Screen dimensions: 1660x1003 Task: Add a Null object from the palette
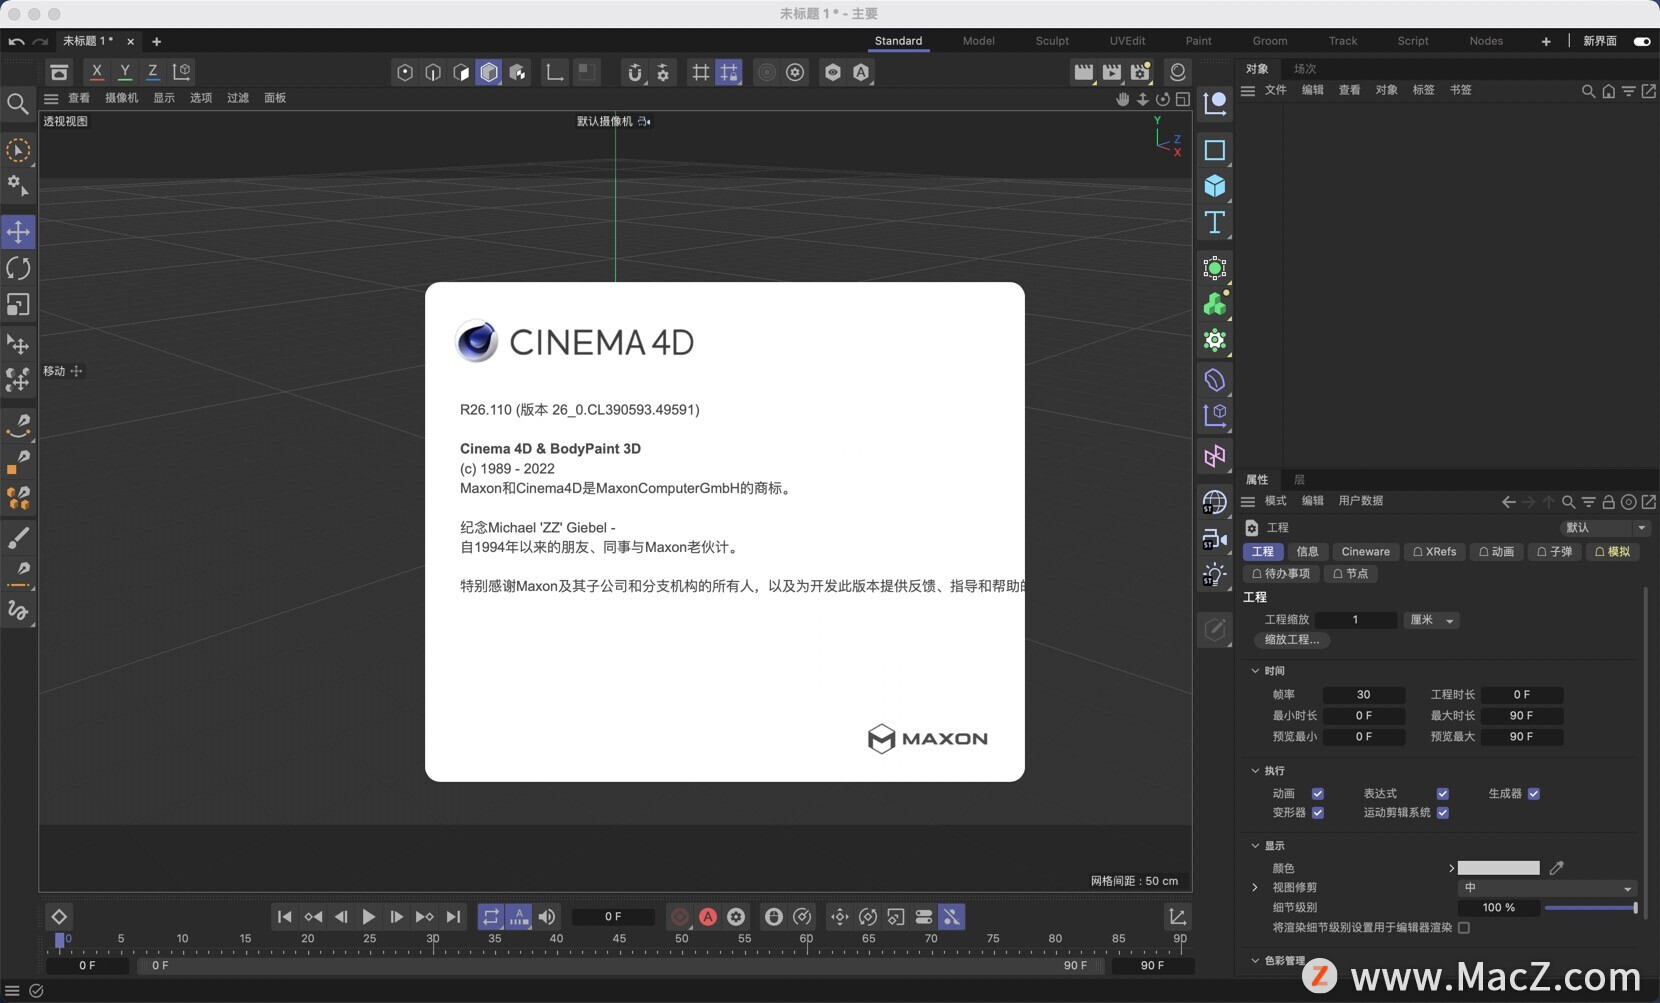1215,102
